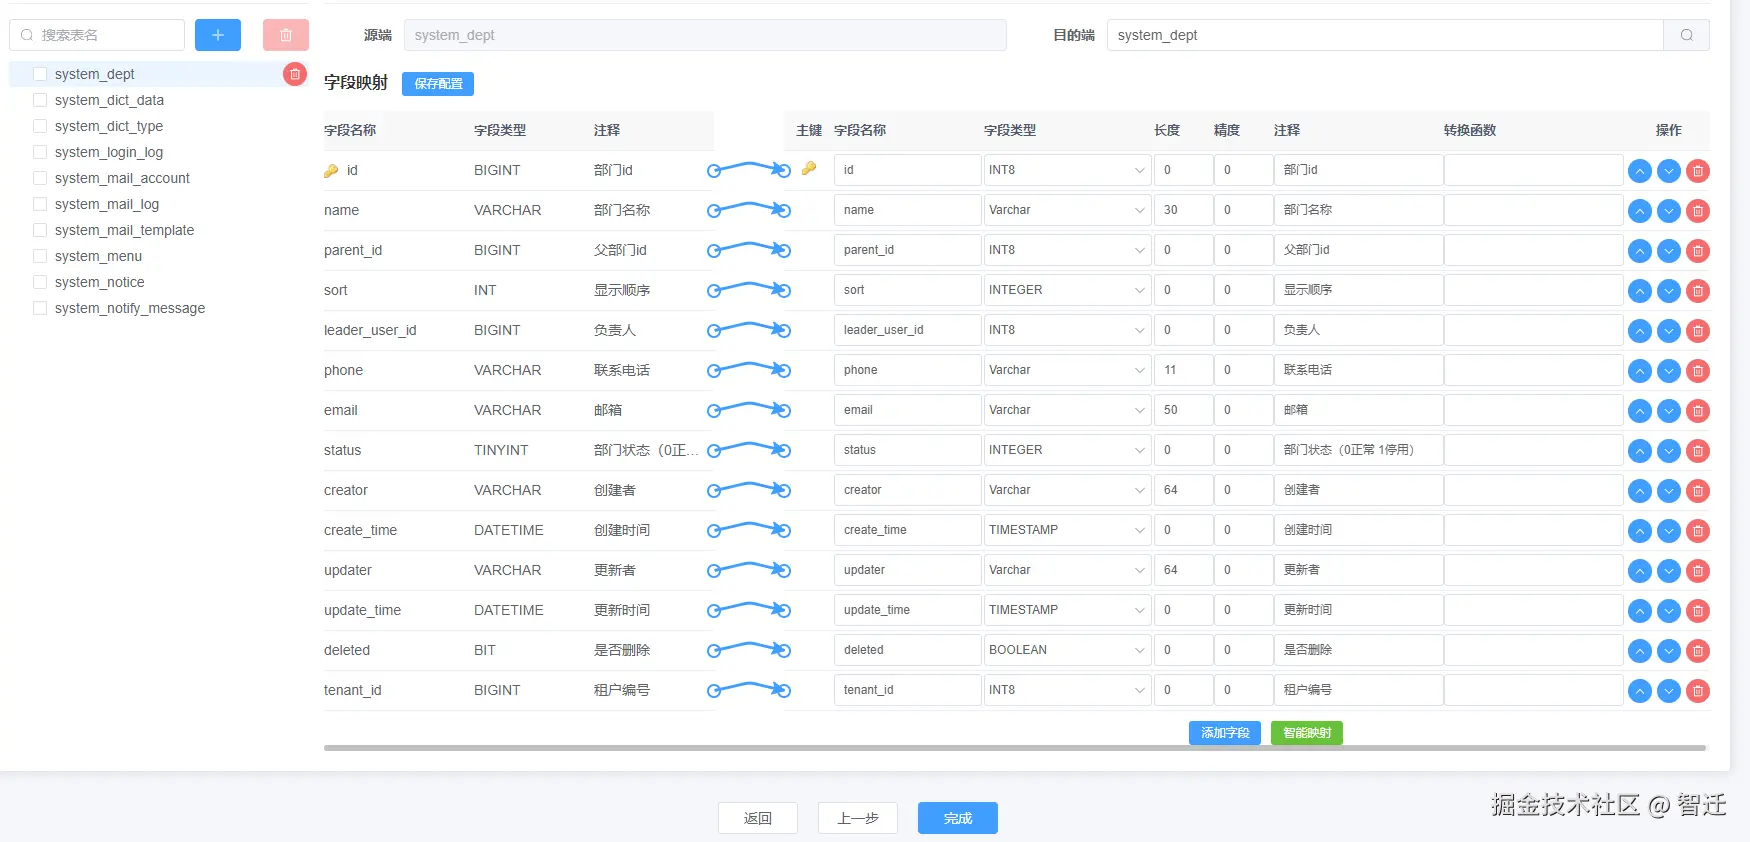Delete the id field row
The width and height of the screenshot is (1750, 842).
click(x=1698, y=171)
